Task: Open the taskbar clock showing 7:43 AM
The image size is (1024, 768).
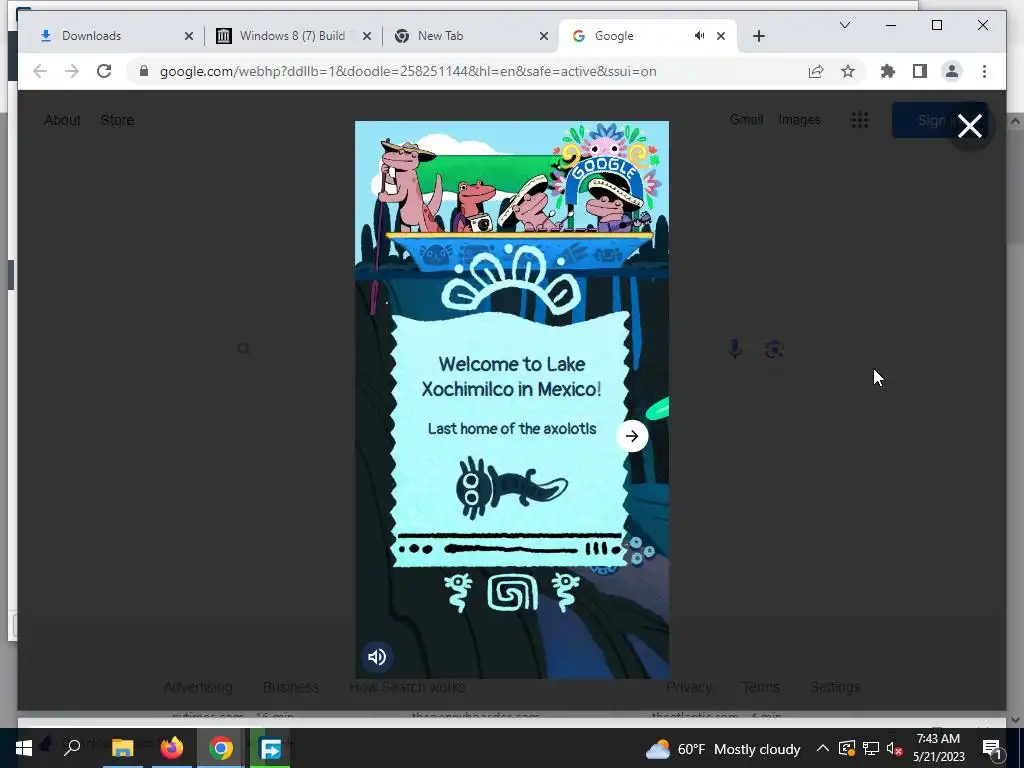Action: point(938,748)
